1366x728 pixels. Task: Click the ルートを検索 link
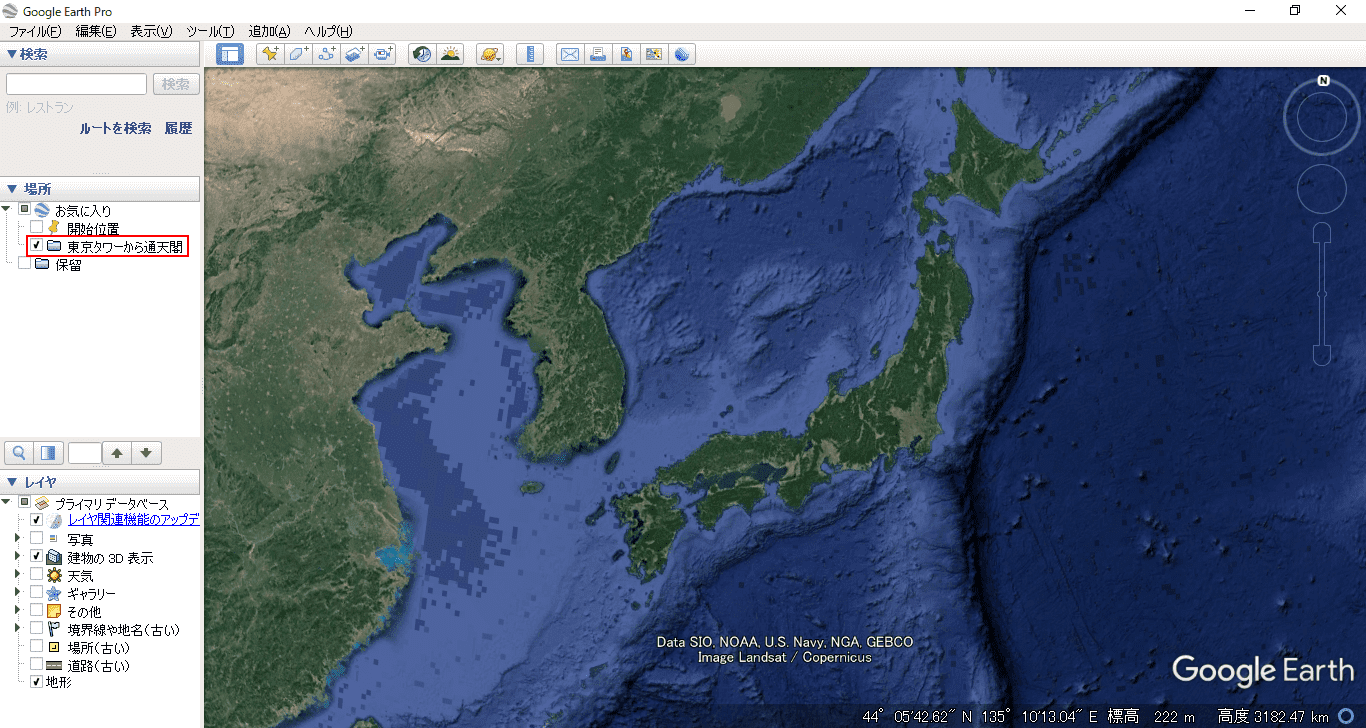pos(116,128)
